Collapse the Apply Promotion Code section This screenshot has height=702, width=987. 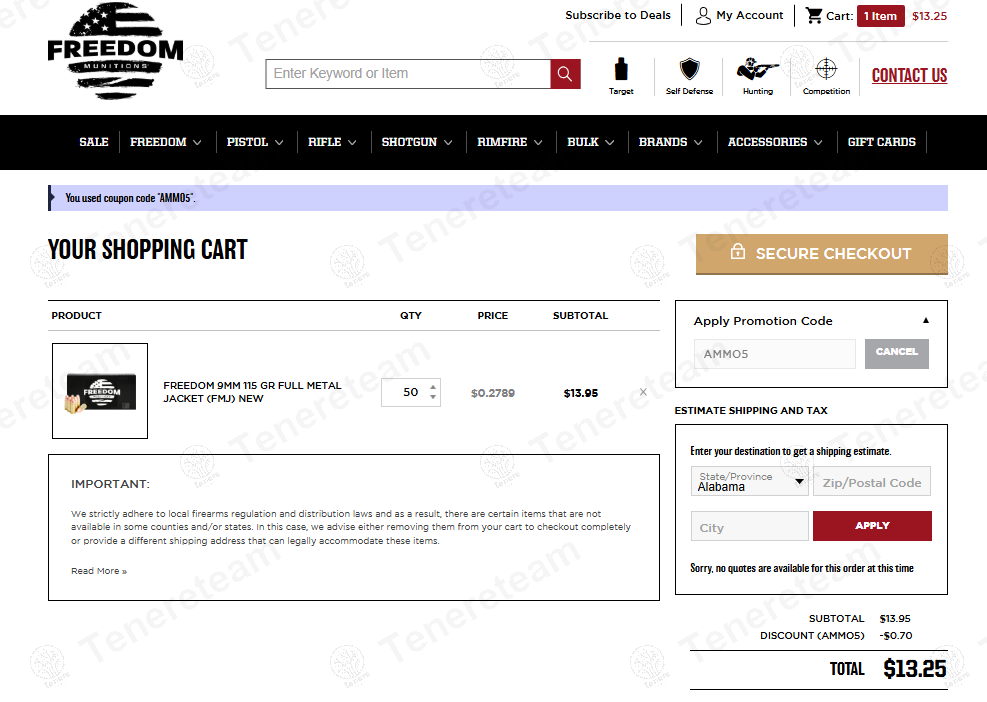925,321
